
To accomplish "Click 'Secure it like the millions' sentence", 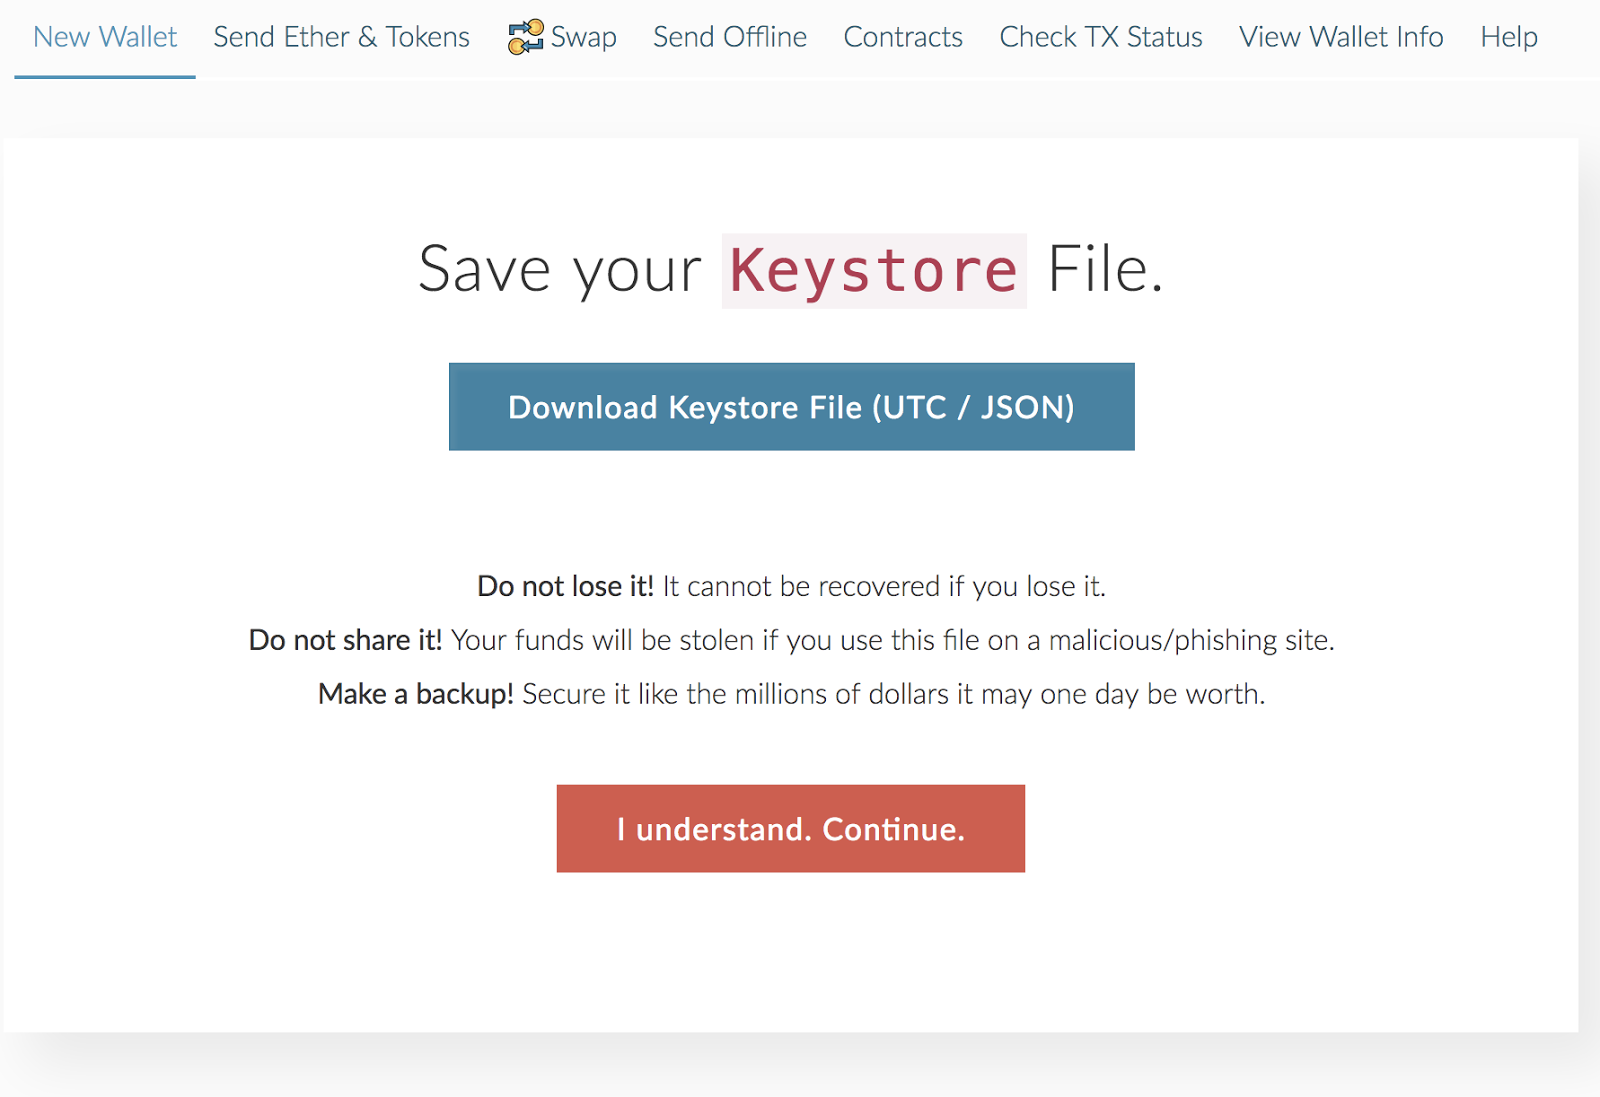I will (x=894, y=694).
